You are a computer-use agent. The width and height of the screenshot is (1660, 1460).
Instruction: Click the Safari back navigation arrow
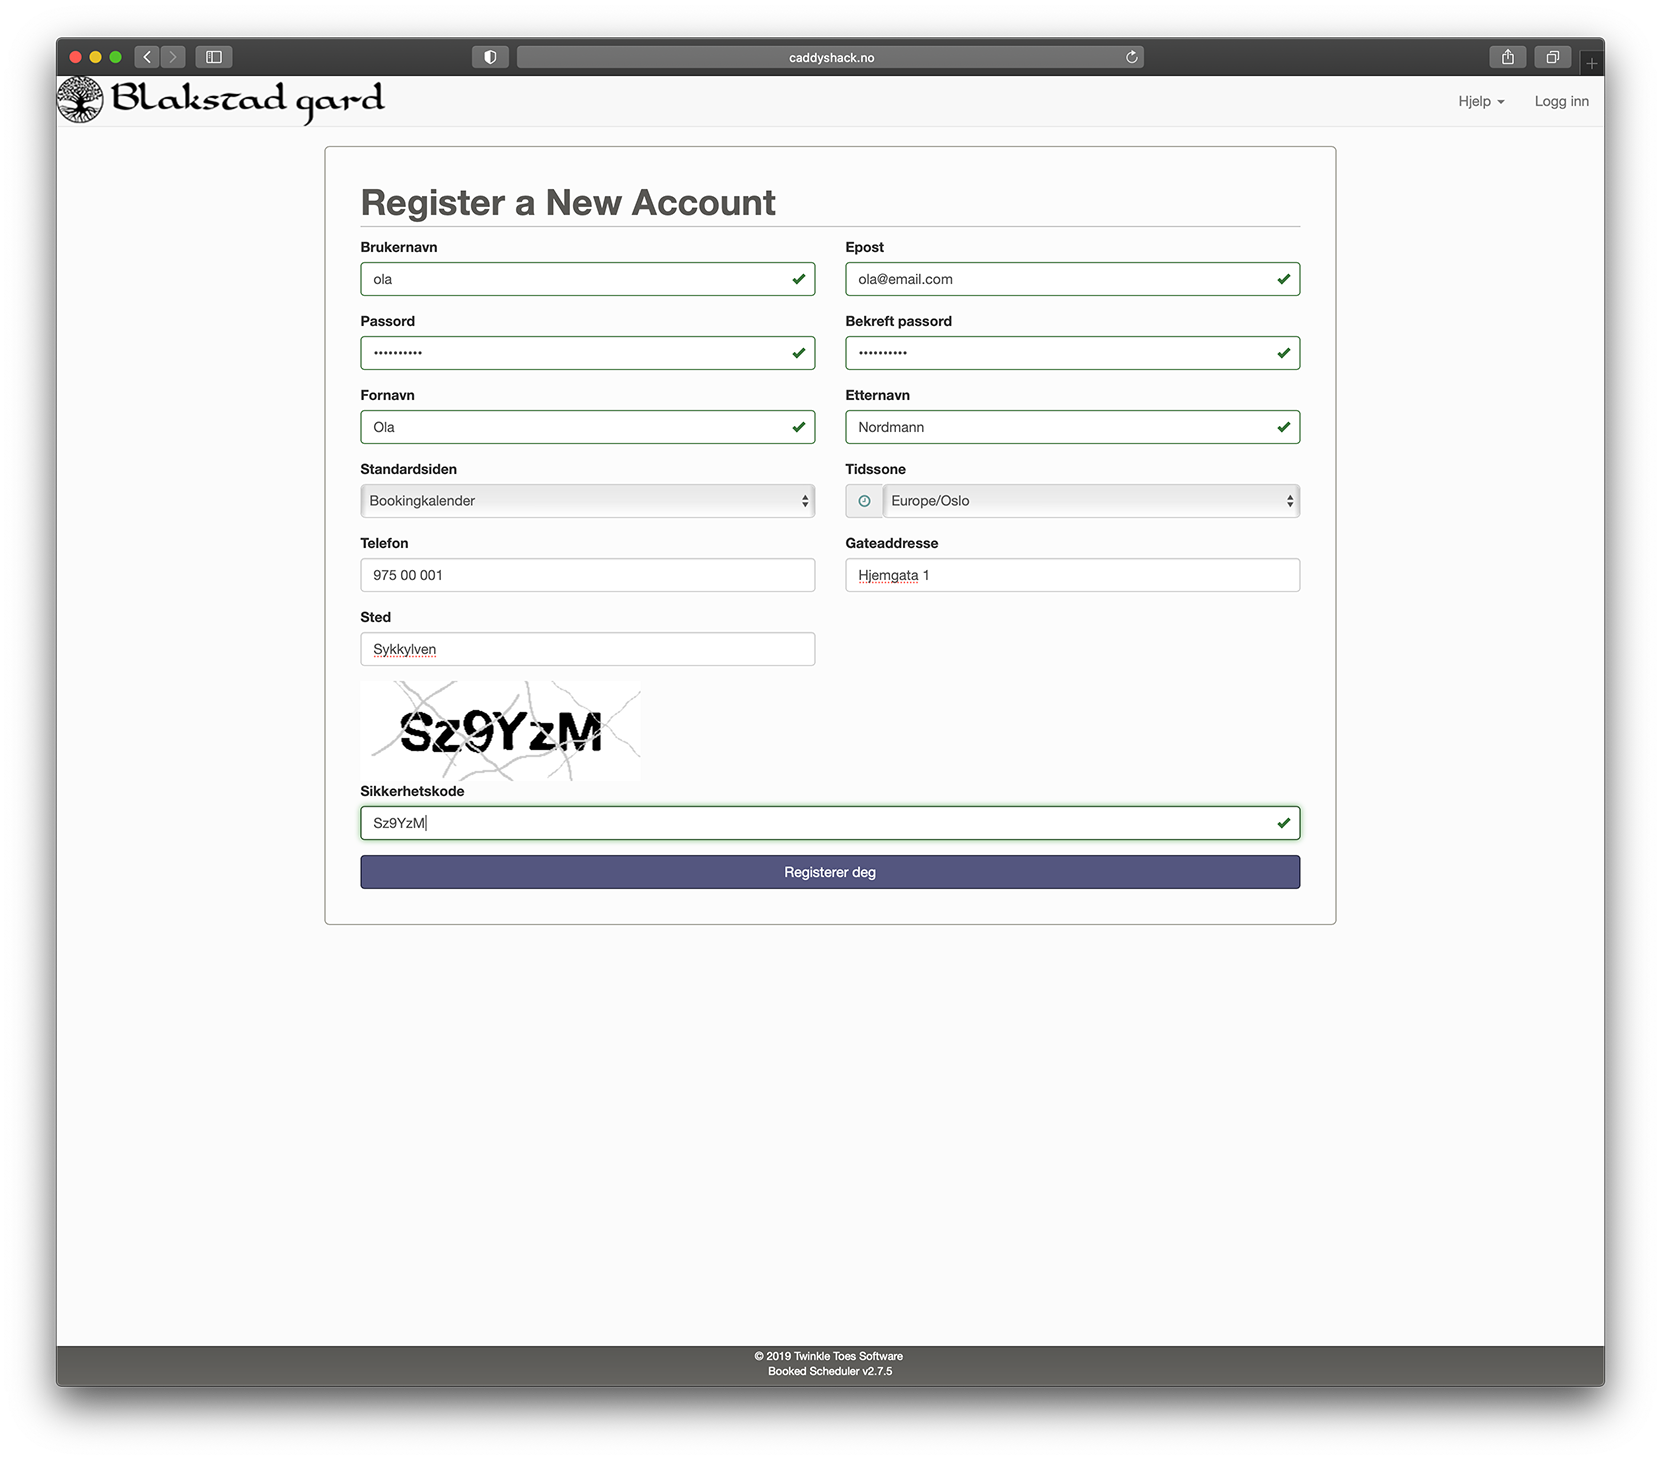click(147, 57)
